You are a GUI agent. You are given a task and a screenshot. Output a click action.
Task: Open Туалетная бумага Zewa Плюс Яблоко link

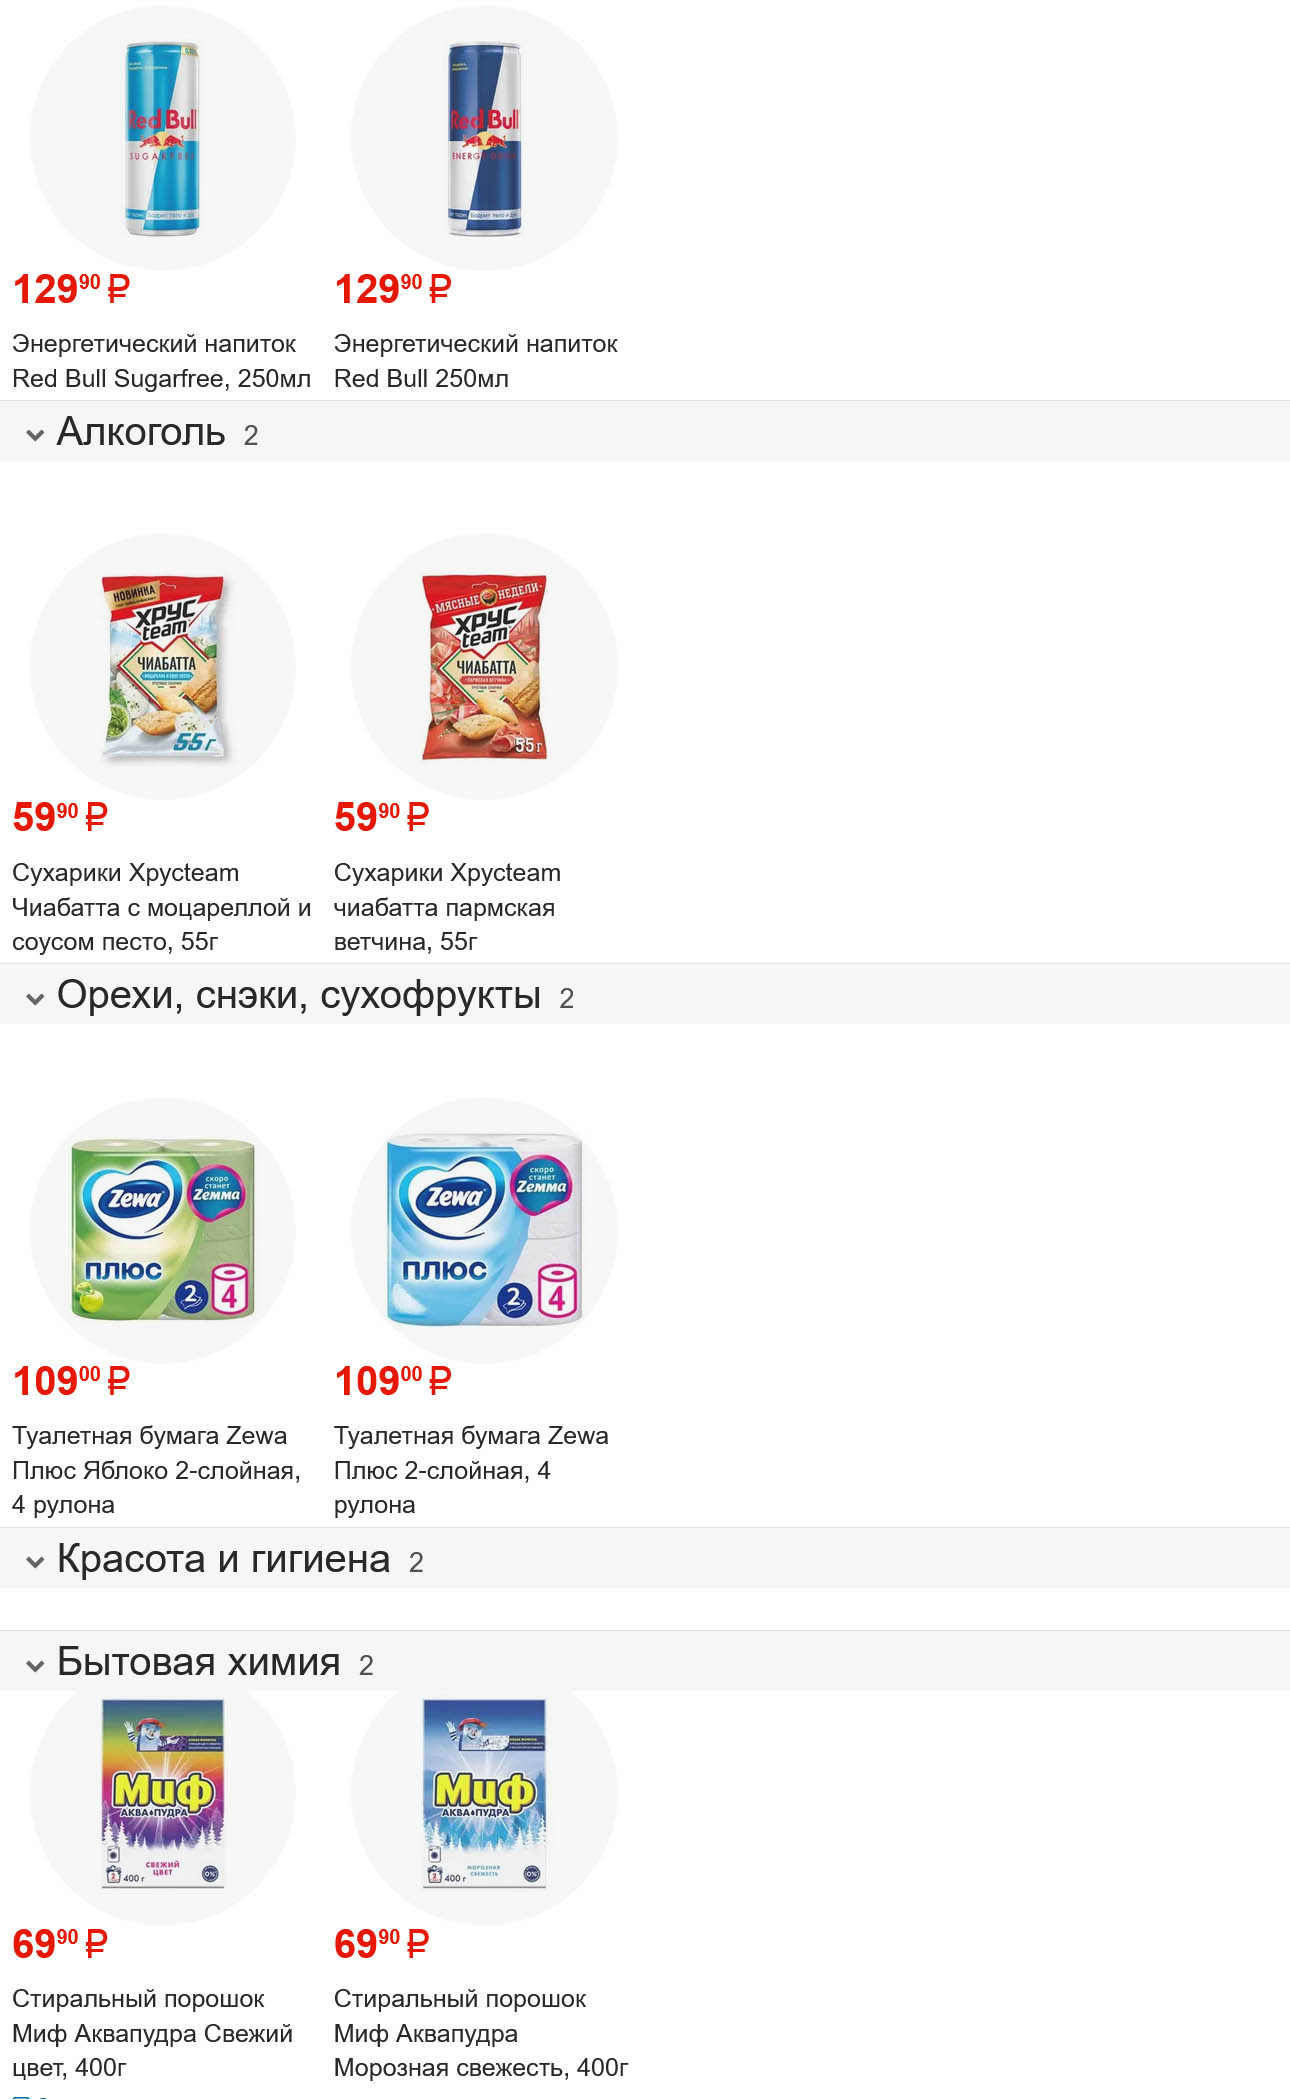coord(156,1470)
